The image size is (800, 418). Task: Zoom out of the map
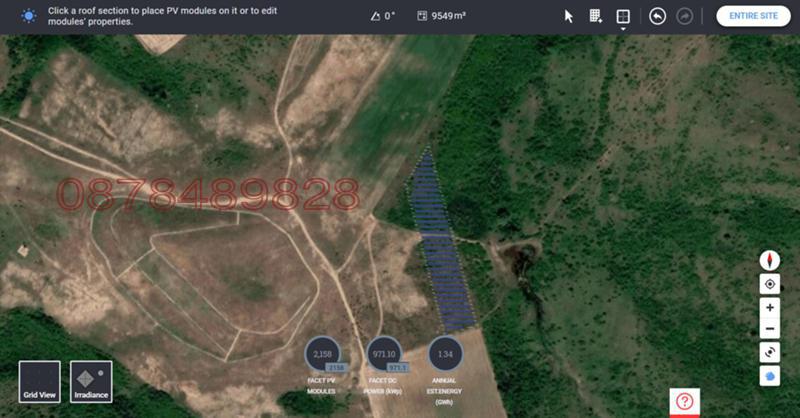pos(770,329)
